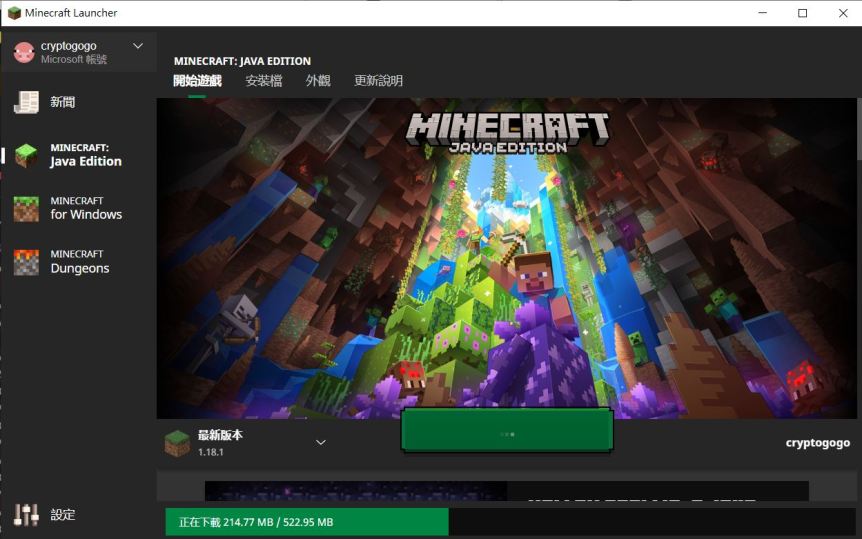This screenshot has width=862, height=539.
Task: Switch to the 外觀 tab
Action: point(318,81)
